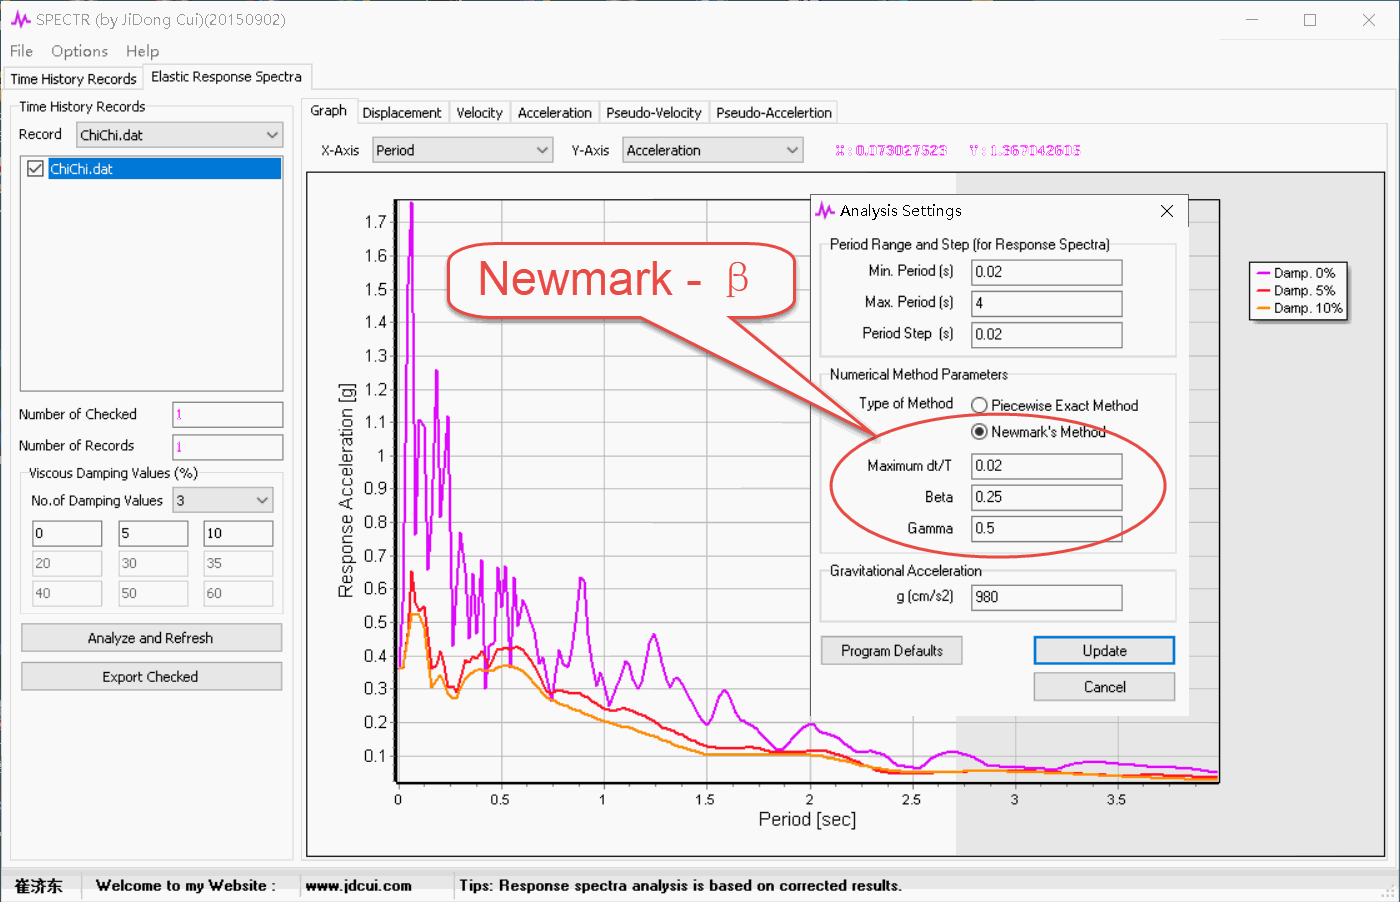Switch to the Pseudo-Velocity tab
The height and width of the screenshot is (902, 1400).
point(654,113)
